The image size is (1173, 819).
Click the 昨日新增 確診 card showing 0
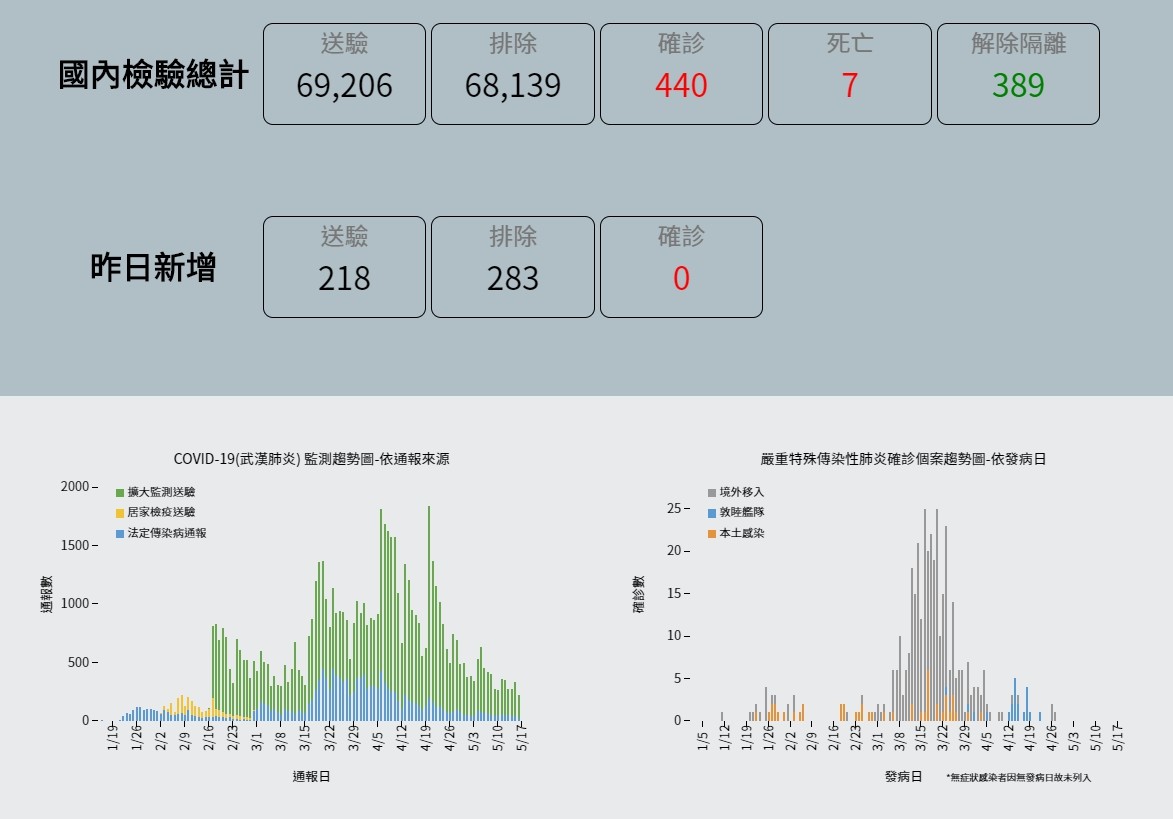(681, 266)
